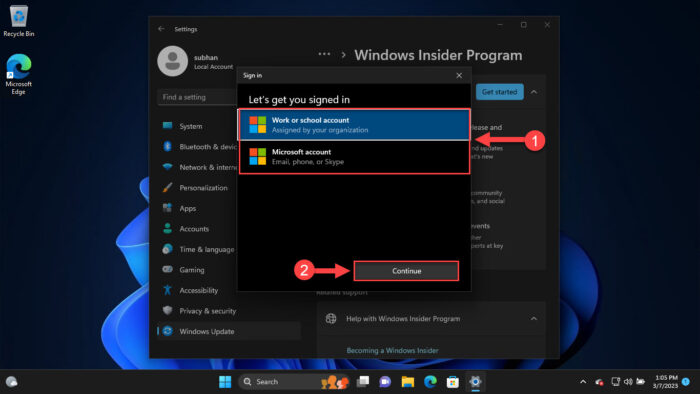The image size is (700, 394).
Task: Click the Accessibility figure icon
Action: point(167,290)
